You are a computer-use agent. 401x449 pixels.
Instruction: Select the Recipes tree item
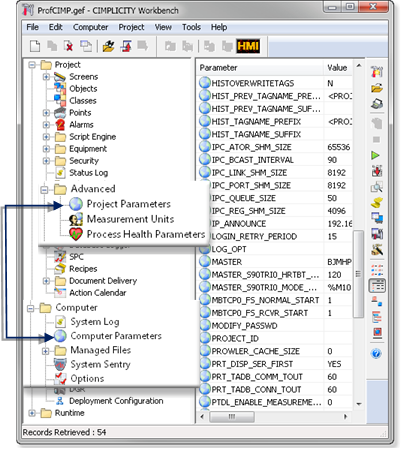coord(83,269)
